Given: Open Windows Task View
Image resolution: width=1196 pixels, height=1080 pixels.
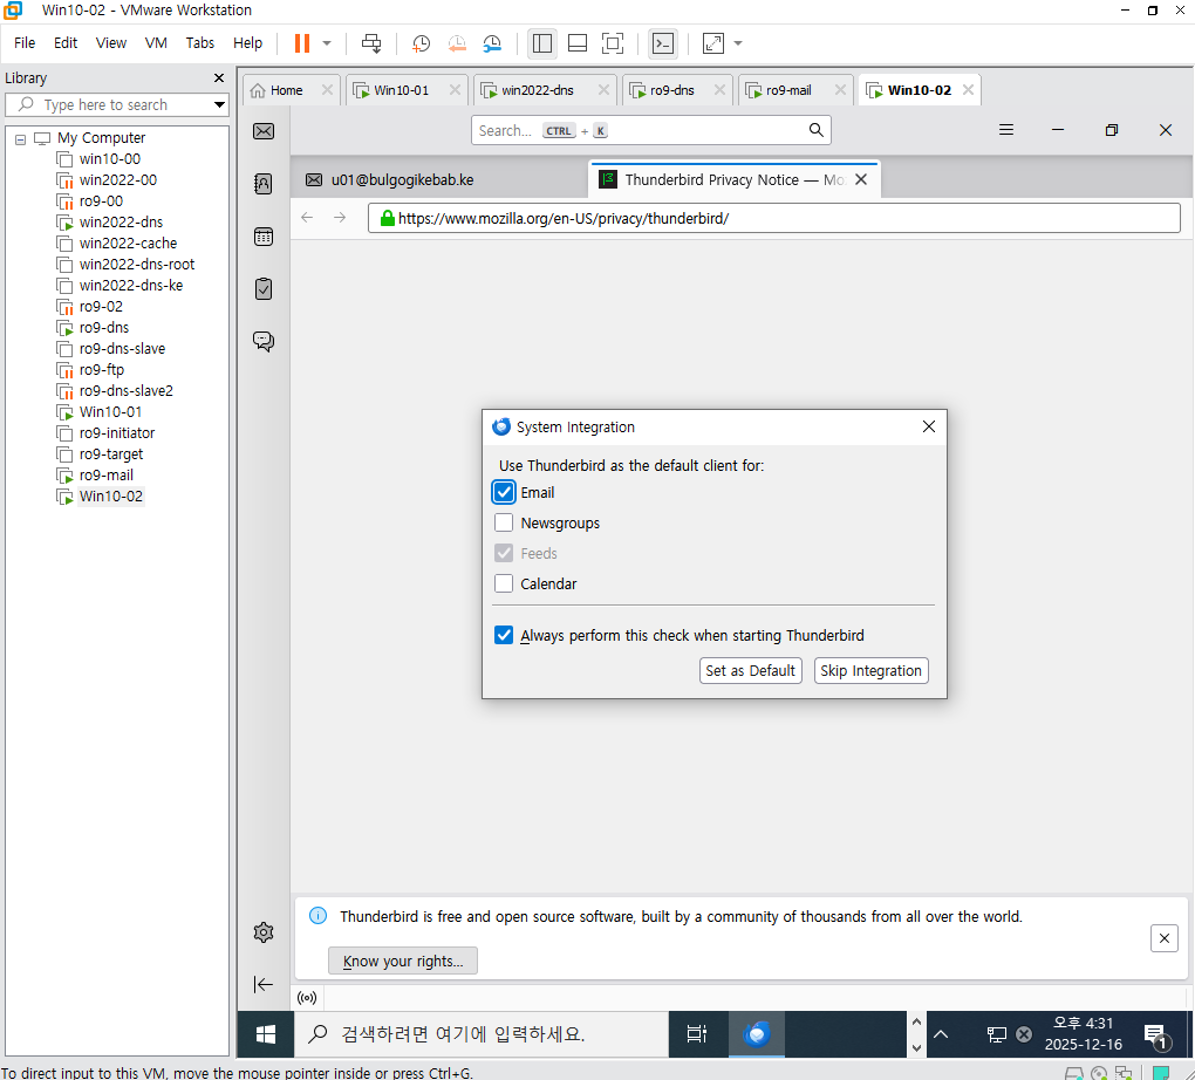Looking at the screenshot, I should pos(696,1034).
